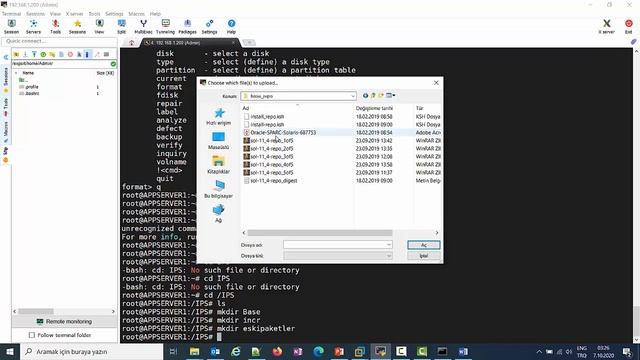Click the new tab button next to session tab
640x360 pixels.
point(249,42)
